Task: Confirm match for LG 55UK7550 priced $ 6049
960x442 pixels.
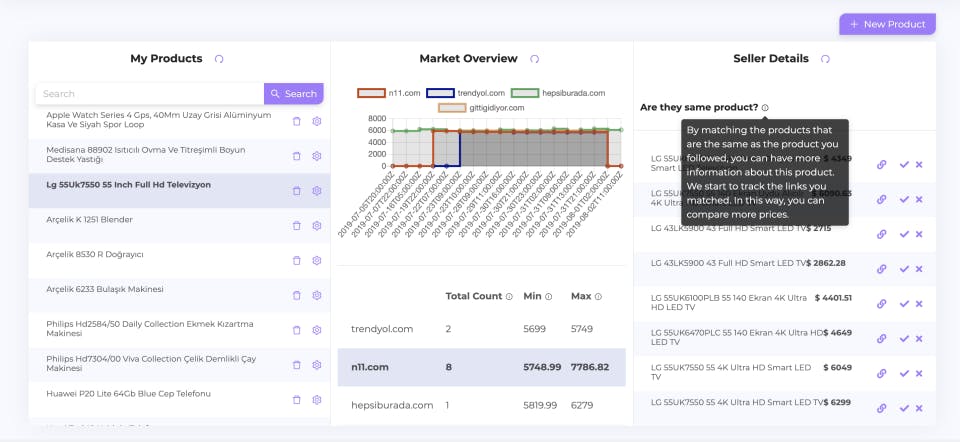Action: [904, 373]
